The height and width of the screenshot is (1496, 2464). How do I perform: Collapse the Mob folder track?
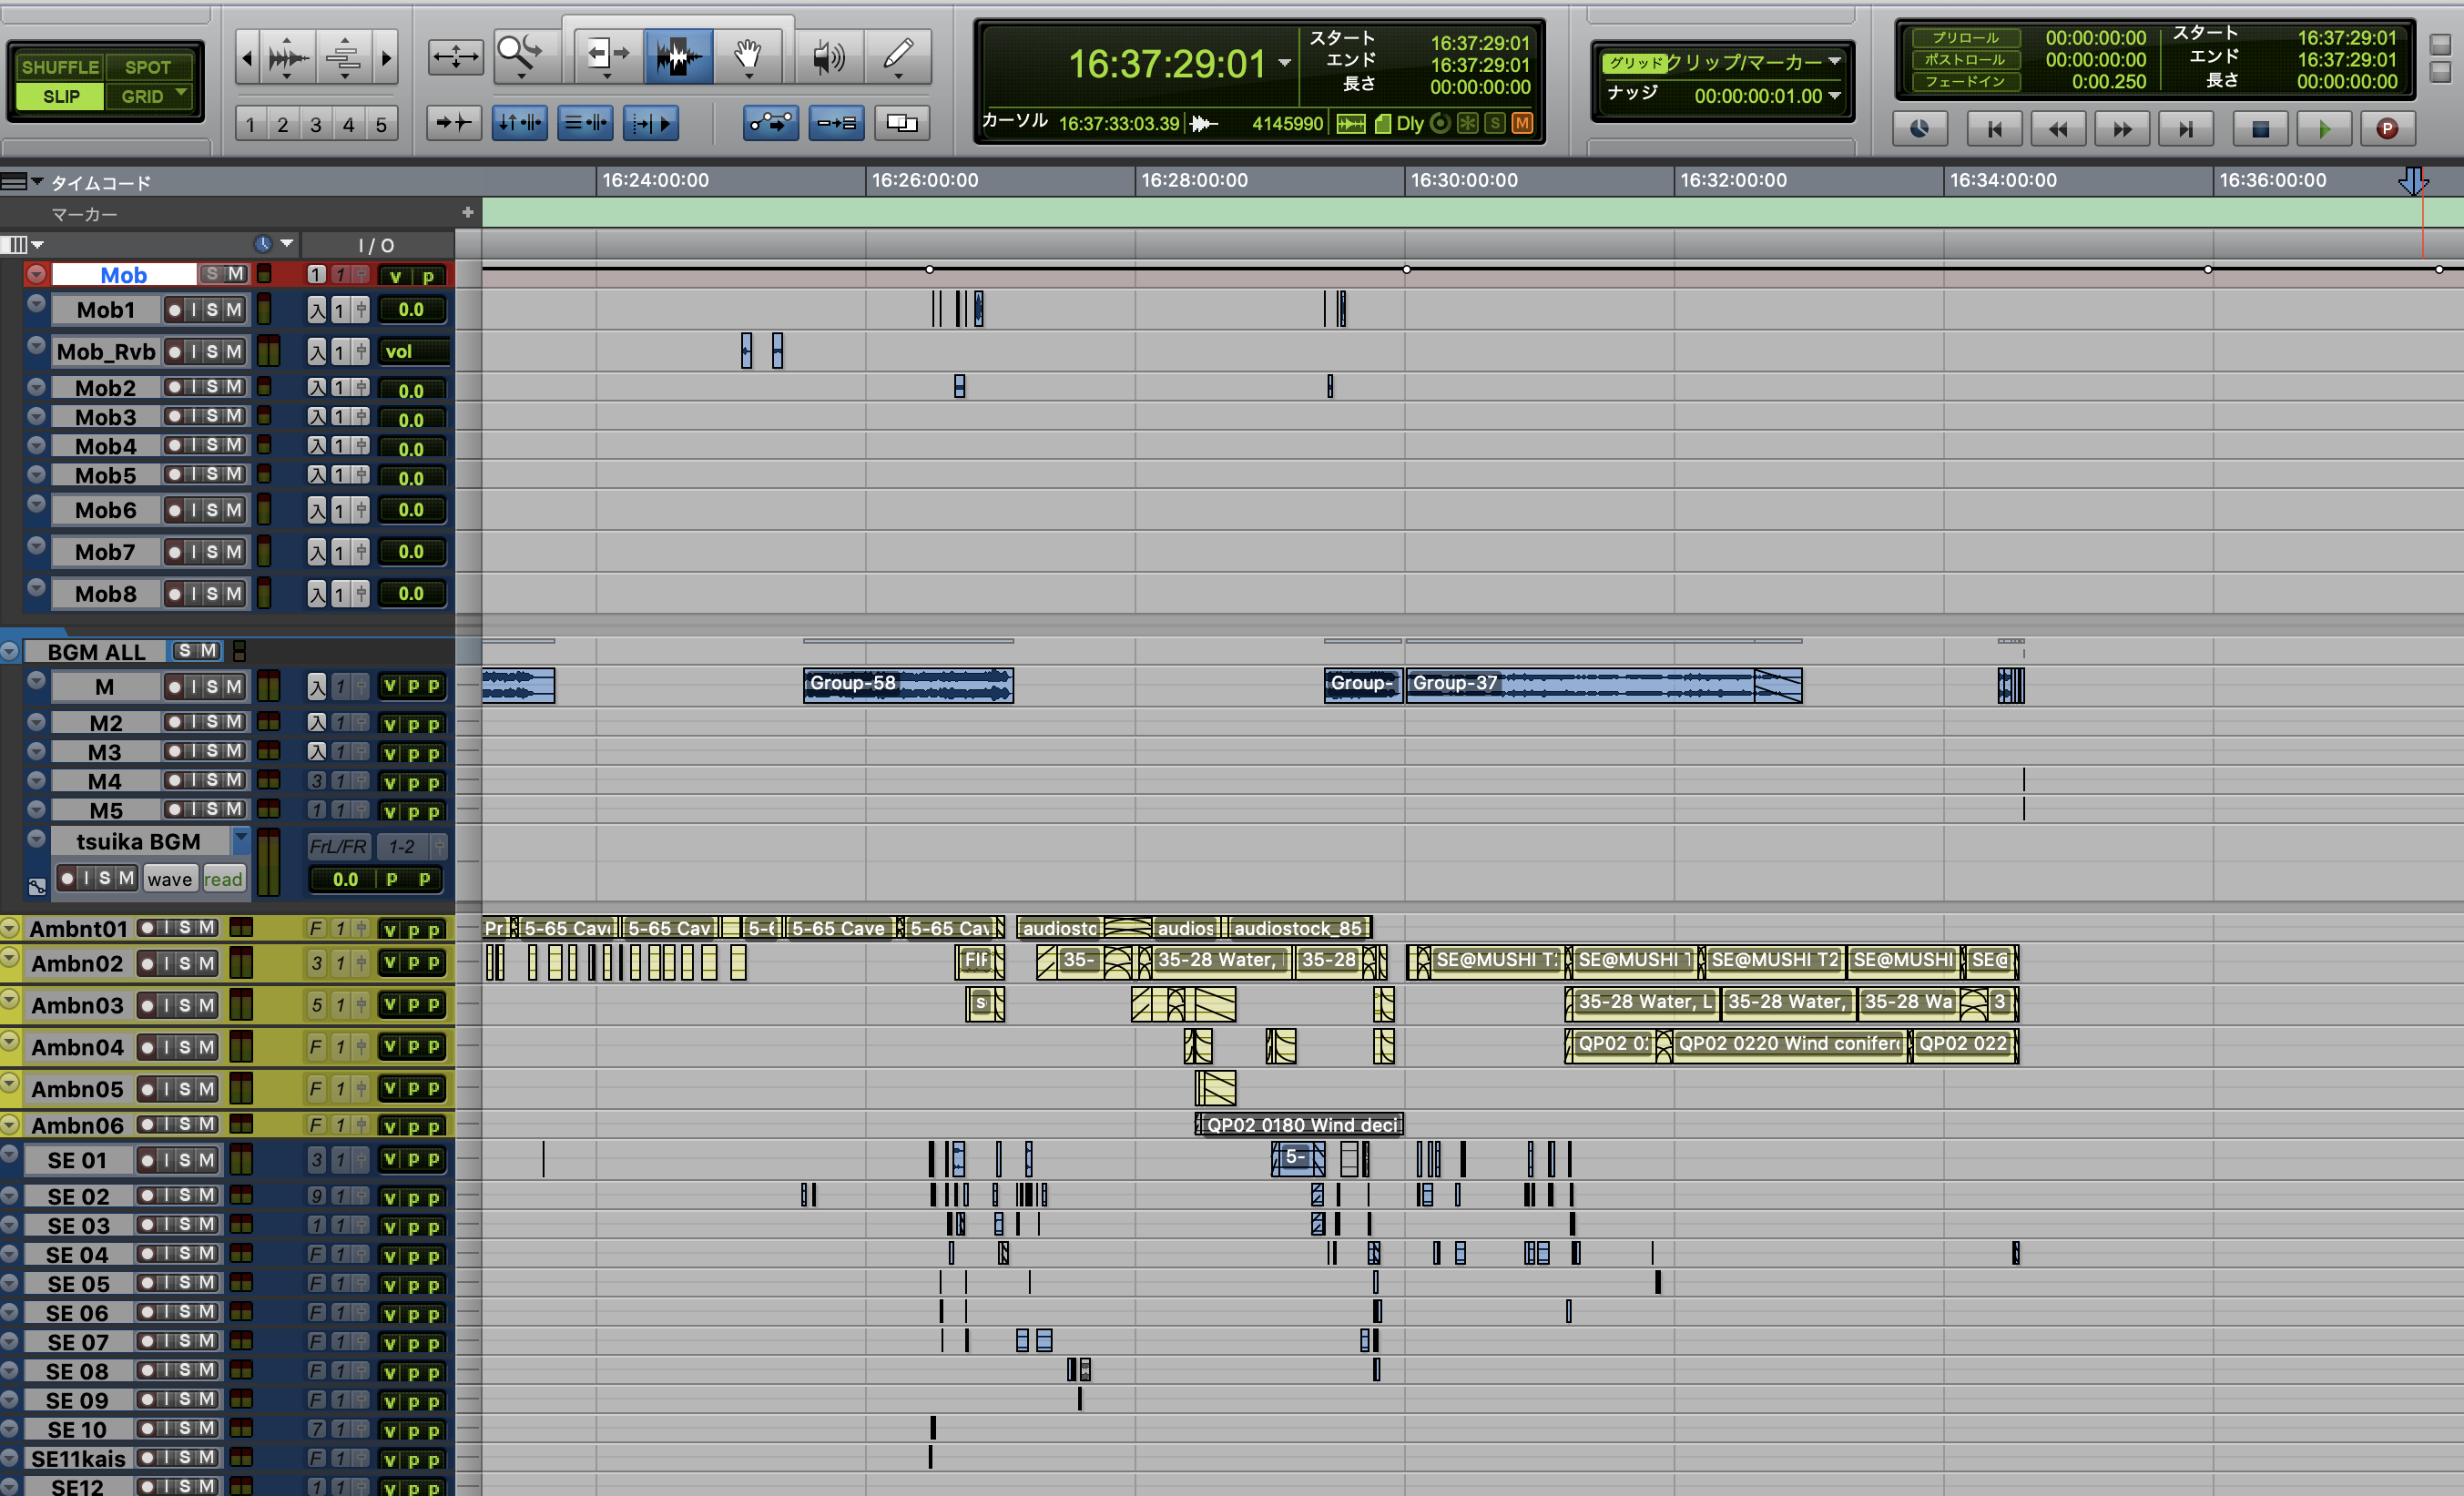pyautogui.click(x=36, y=274)
